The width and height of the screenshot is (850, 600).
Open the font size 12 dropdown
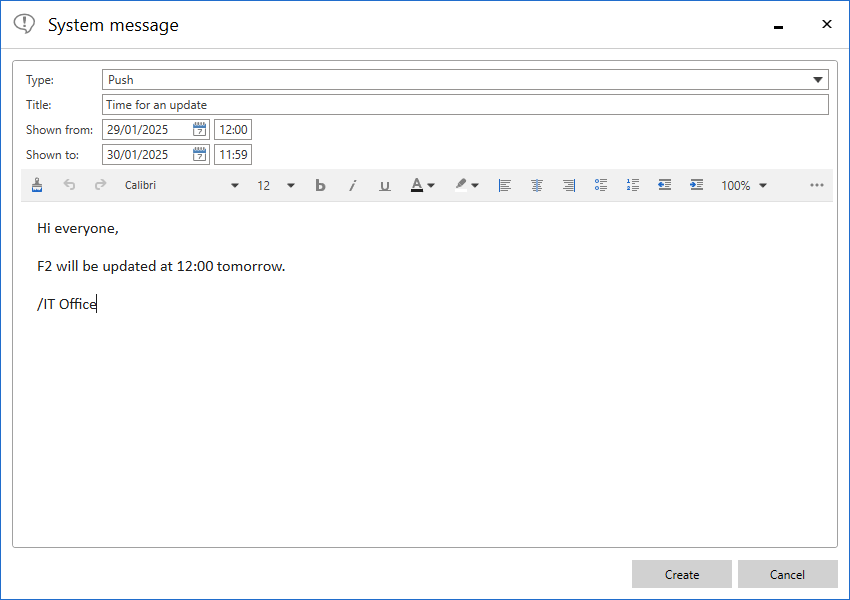[x=276, y=185]
